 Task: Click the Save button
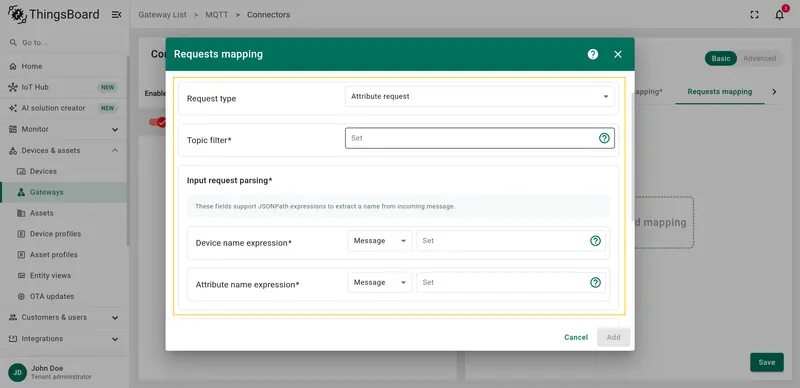pyautogui.click(x=767, y=362)
